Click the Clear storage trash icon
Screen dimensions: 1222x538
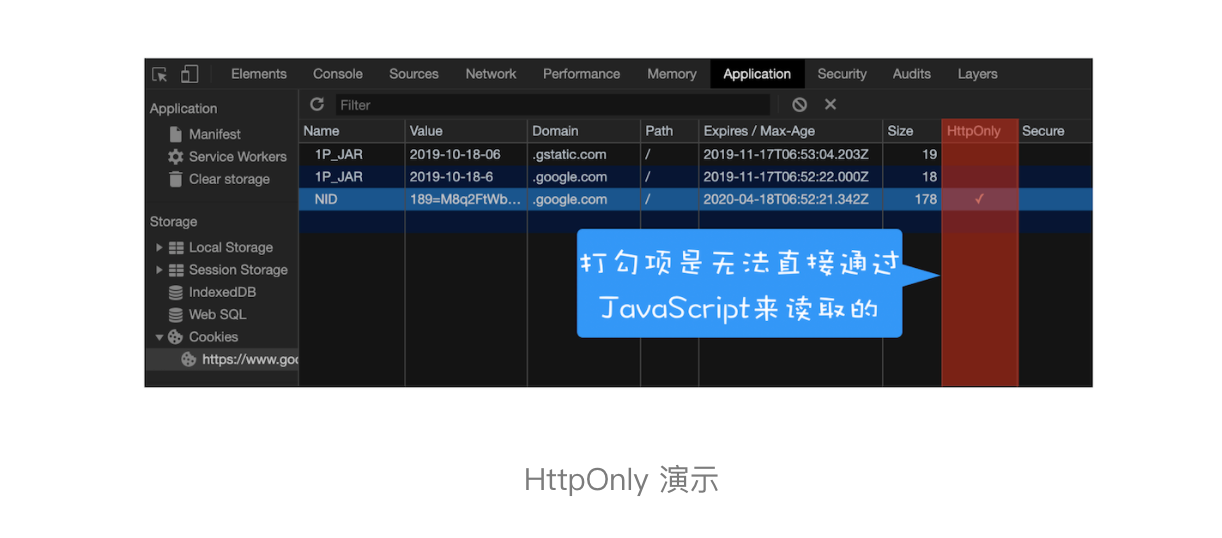click(x=176, y=179)
